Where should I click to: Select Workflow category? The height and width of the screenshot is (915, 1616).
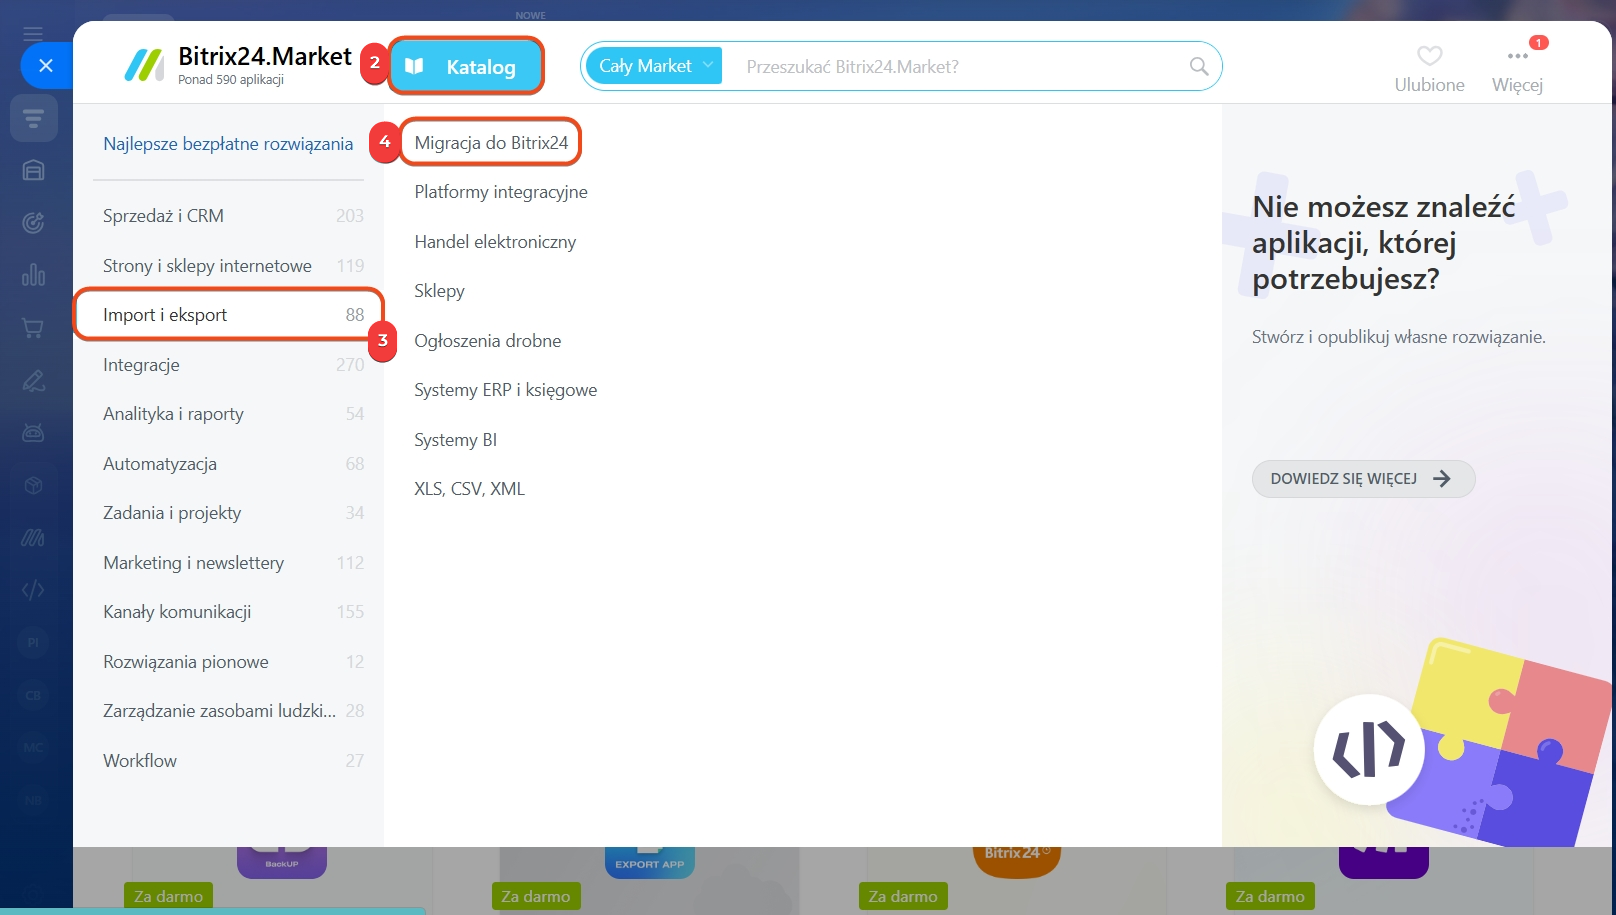pos(233,761)
